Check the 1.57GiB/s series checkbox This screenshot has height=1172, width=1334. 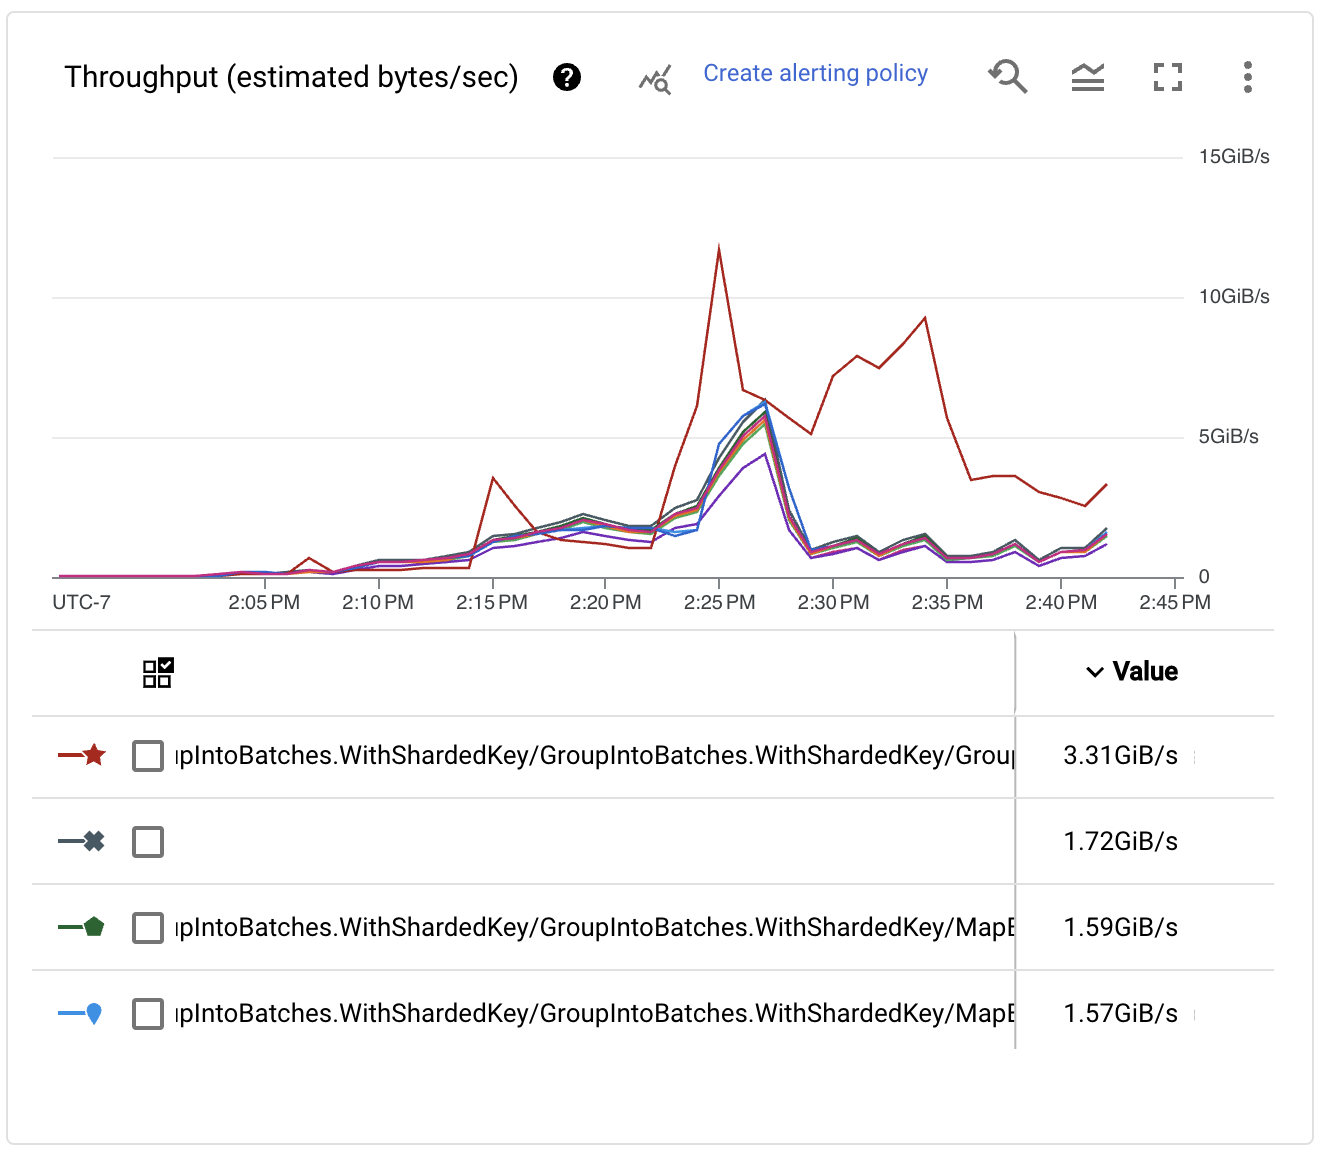[x=148, y=1014]
